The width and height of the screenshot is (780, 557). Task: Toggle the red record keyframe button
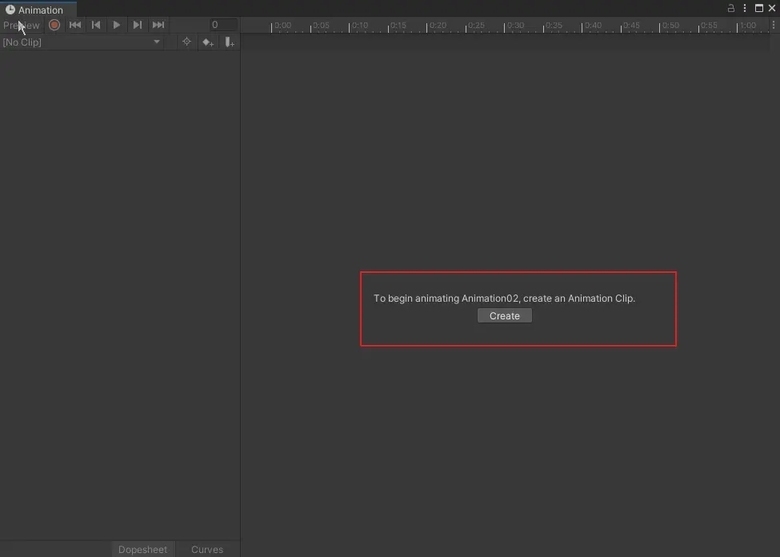(54, 25)
